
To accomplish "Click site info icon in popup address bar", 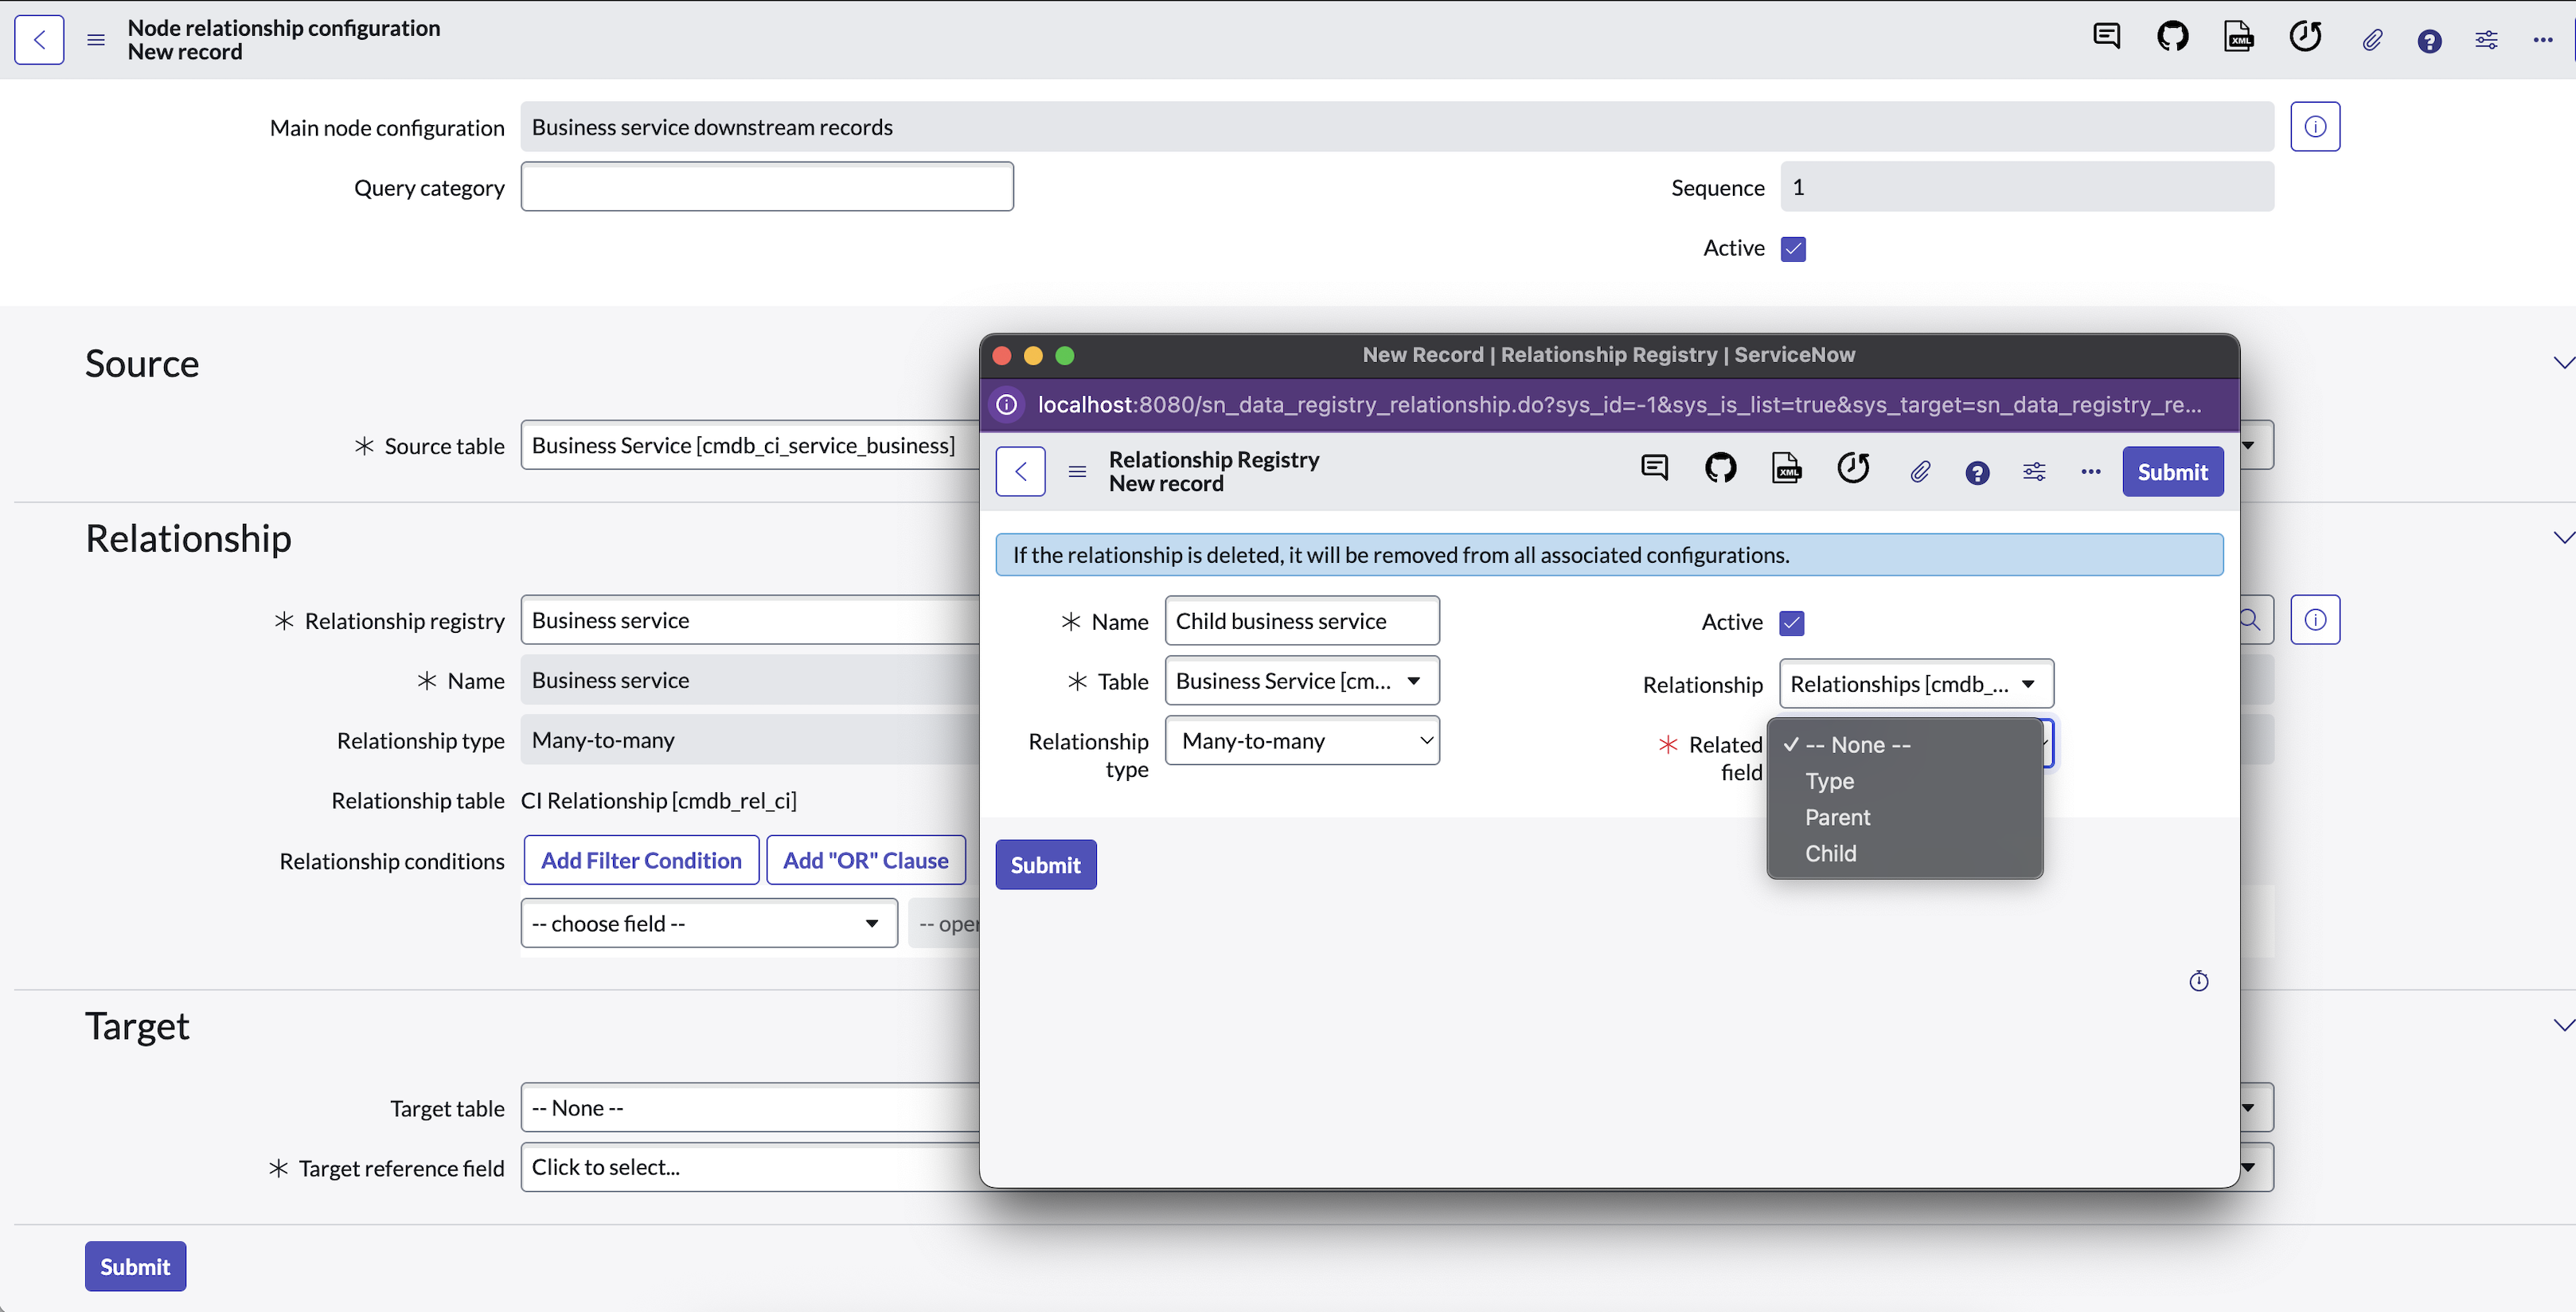I will (1007, 405).
